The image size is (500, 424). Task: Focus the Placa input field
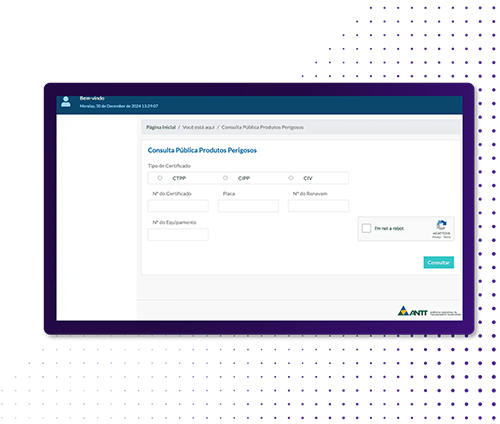point(248,206)
